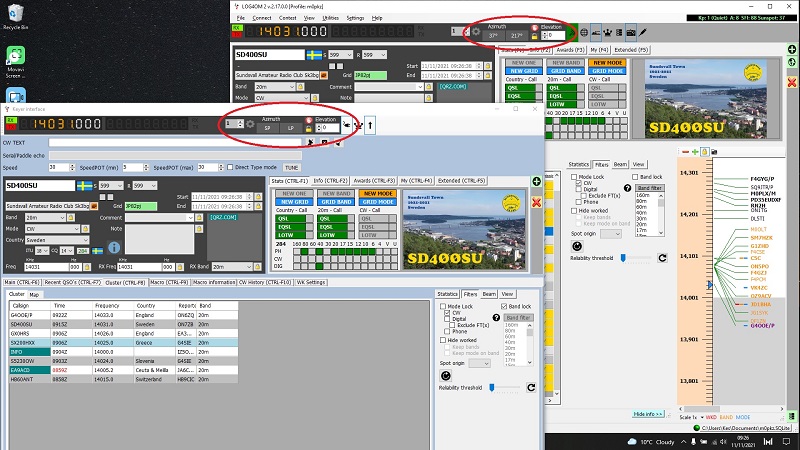Open ITU zone dropdown in Keyer
800x450 pixels.
coord(42,251)
